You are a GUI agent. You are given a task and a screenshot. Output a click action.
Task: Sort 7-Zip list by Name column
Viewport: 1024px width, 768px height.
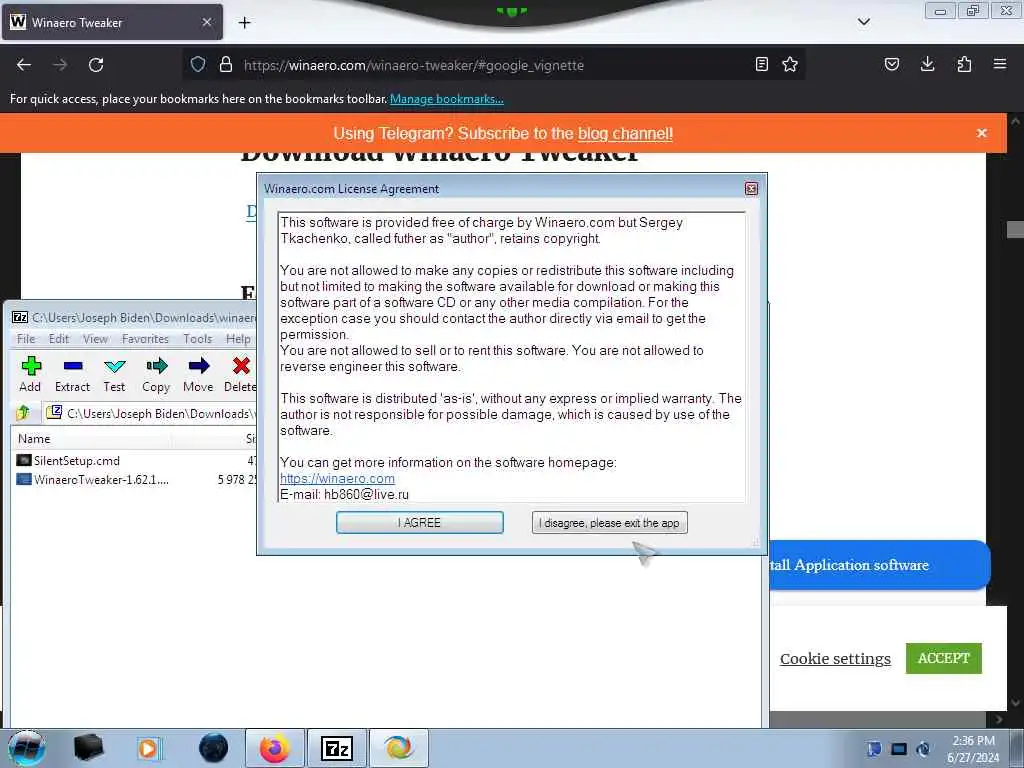[34, 439]
